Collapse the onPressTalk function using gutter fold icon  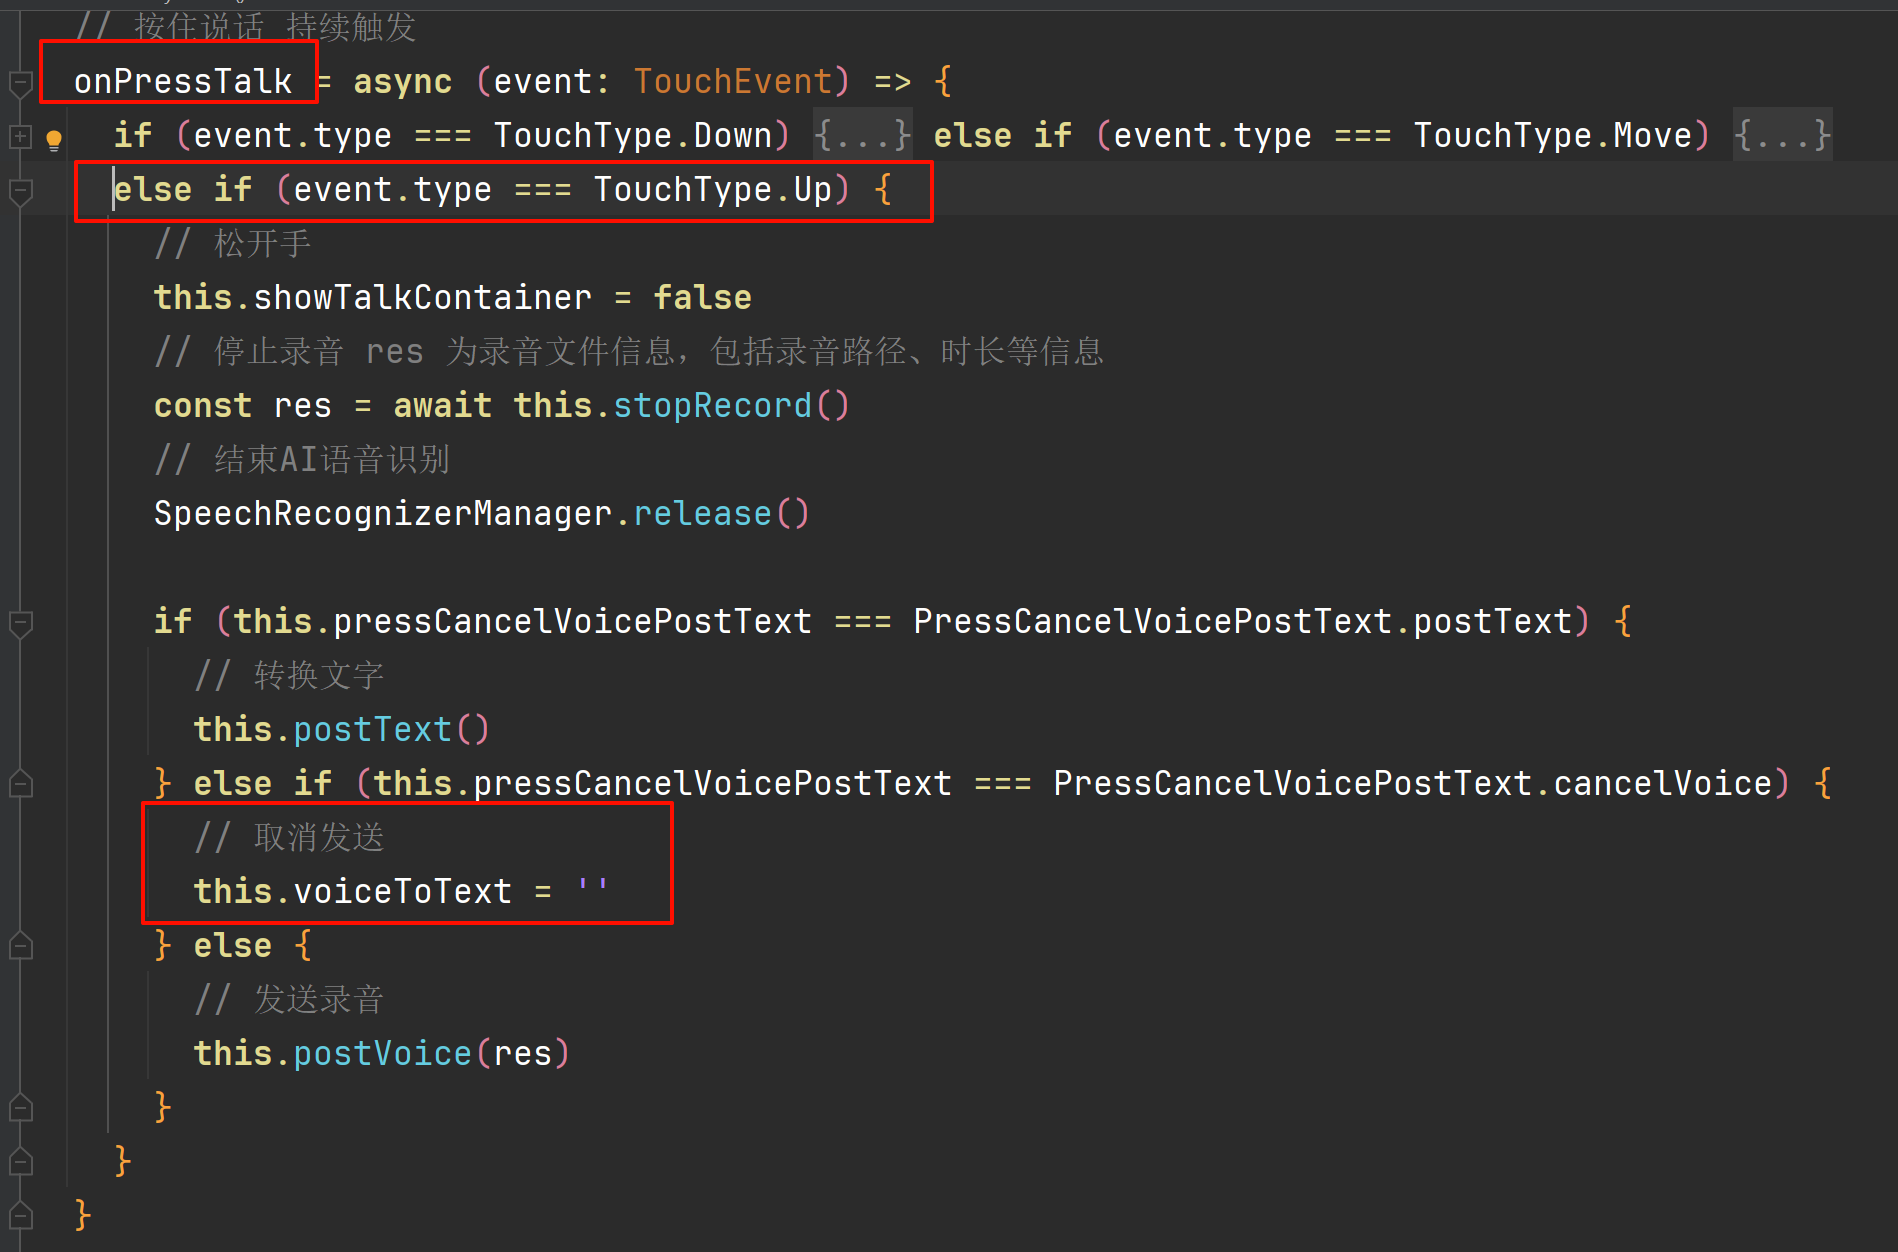[x=20, y=83]
